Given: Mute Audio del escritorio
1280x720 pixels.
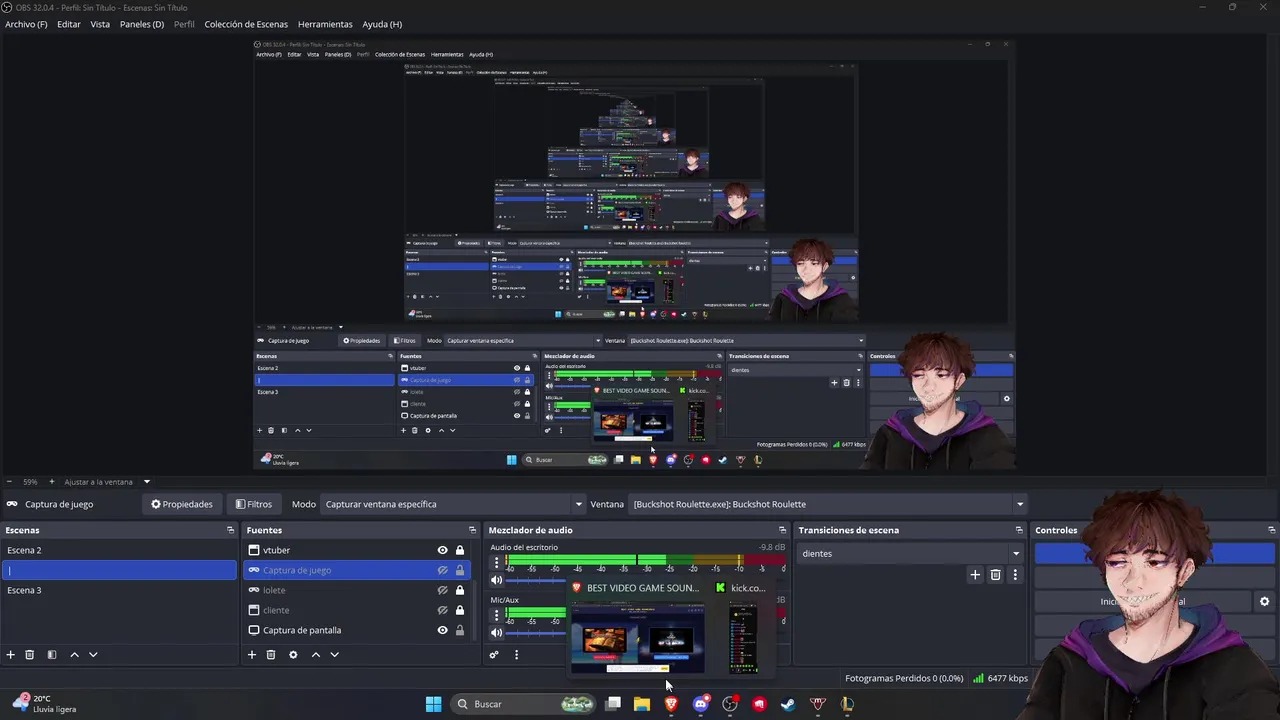Looking at the screenshot, I should 496,580.
